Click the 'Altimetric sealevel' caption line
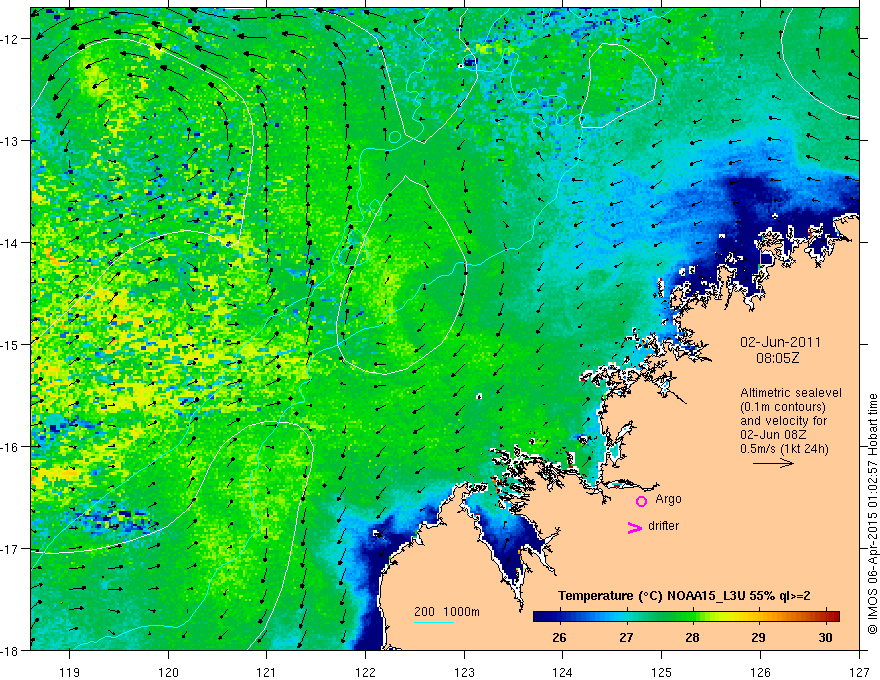Viewport: 880px width, 680px height. coord(791,393)
